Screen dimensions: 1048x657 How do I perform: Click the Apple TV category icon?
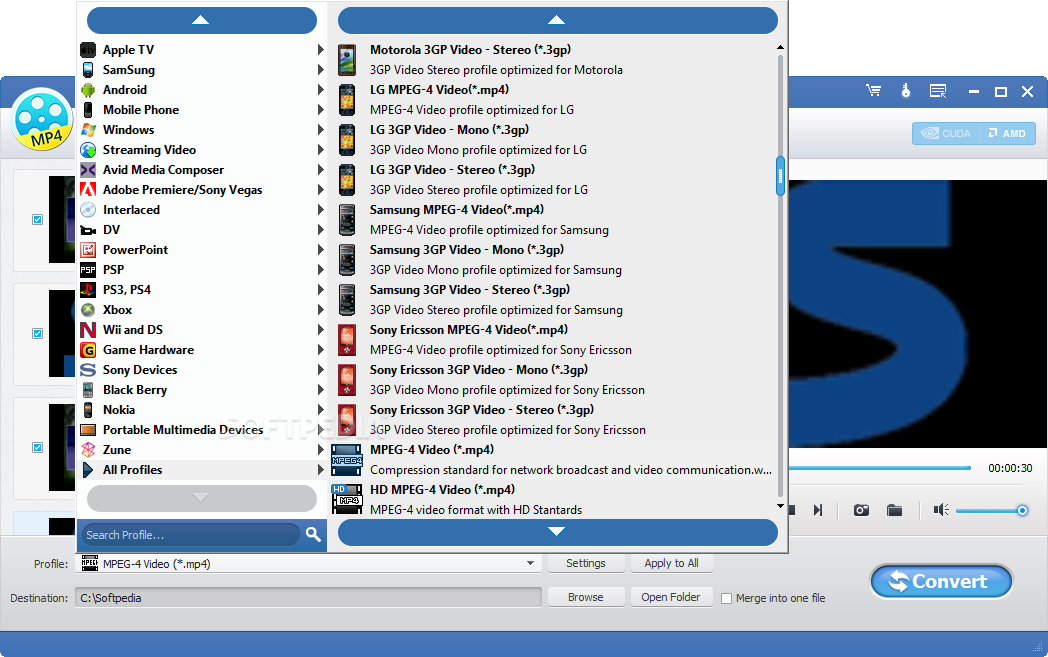[88, 50]
